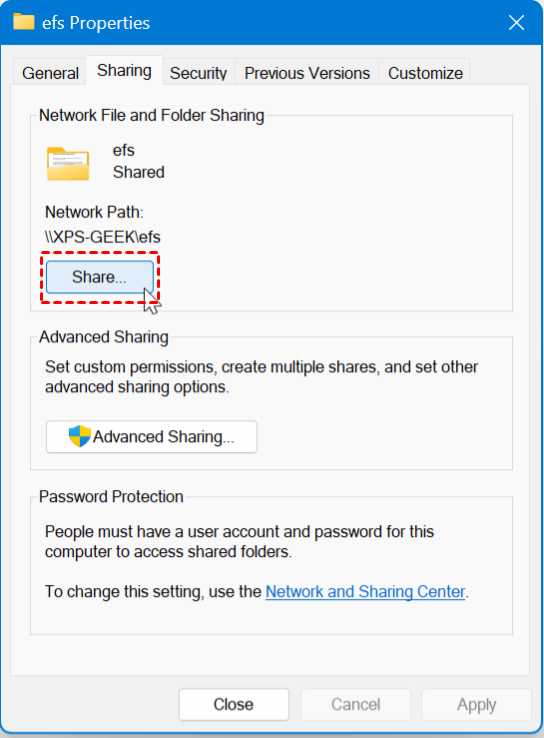Click the Shared status label

(x=138, y=172)
